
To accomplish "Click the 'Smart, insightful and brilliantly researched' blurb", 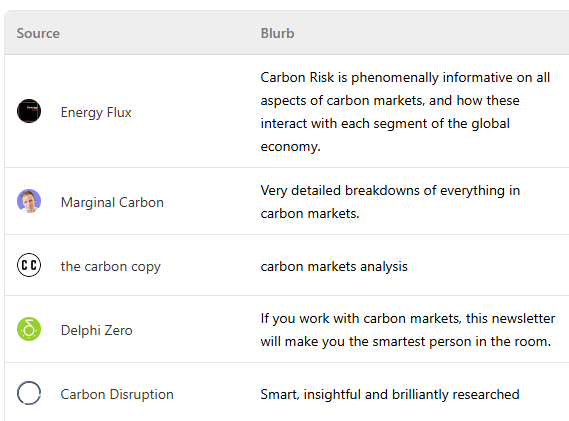I will point(390,395).
